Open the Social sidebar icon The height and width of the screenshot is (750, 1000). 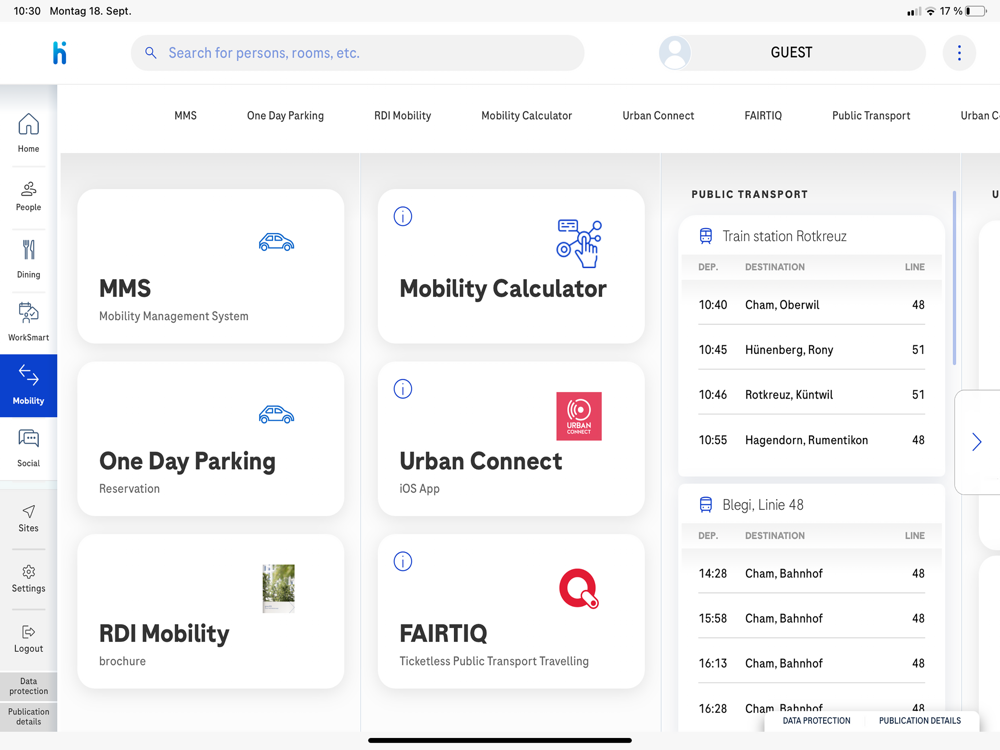click(28, 448)
